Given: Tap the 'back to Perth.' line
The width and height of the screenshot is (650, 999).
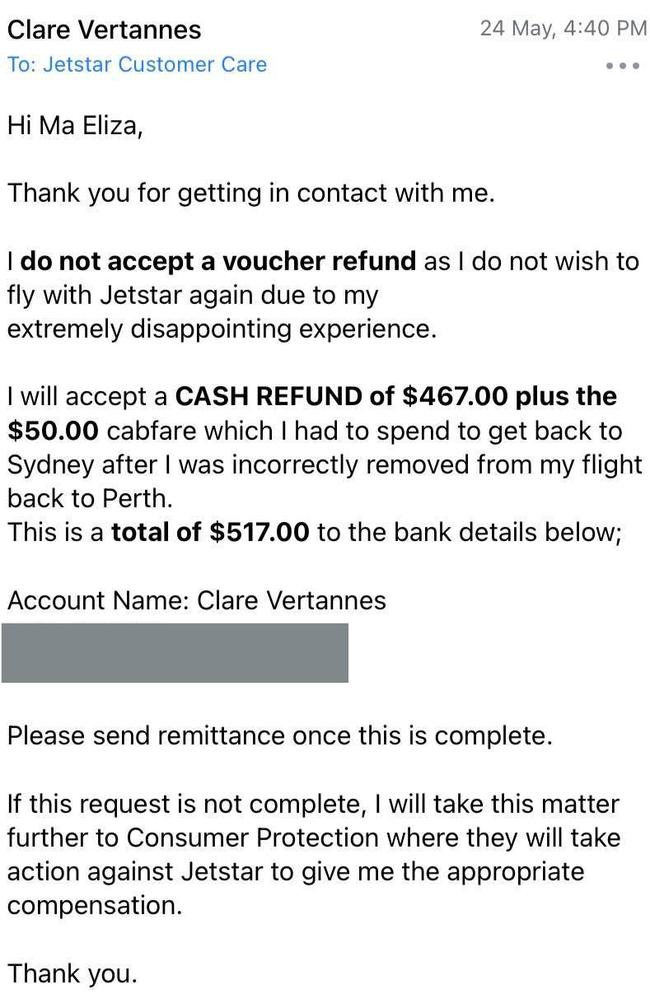Looking at the screenshot, I should [90, 498].
